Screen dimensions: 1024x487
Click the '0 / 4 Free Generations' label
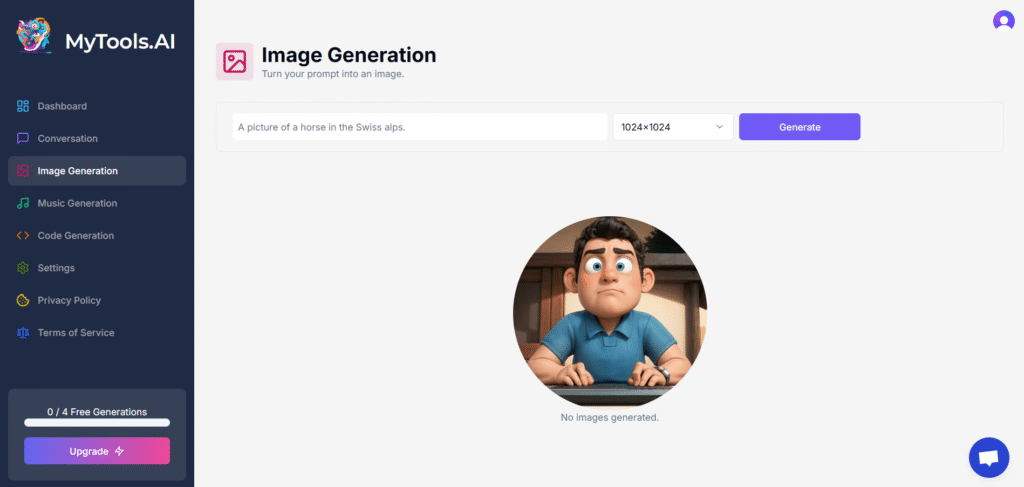97,412
